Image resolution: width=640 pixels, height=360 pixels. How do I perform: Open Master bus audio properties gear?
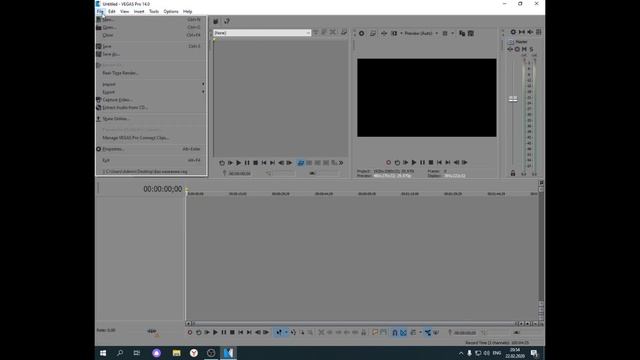513,32
